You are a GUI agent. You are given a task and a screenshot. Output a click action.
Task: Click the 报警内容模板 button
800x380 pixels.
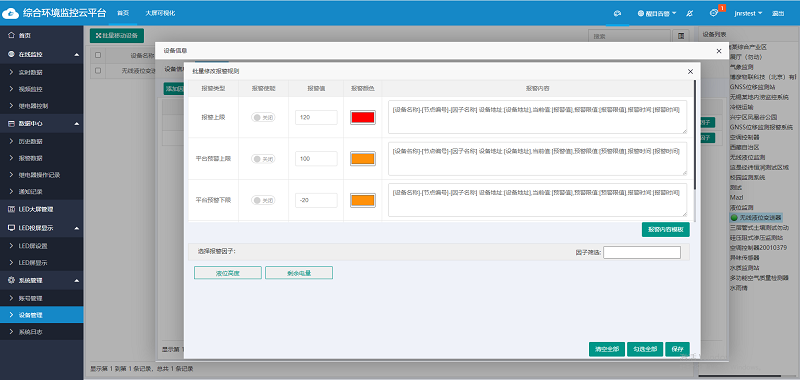pyautogui.click(x=665, y=230)
